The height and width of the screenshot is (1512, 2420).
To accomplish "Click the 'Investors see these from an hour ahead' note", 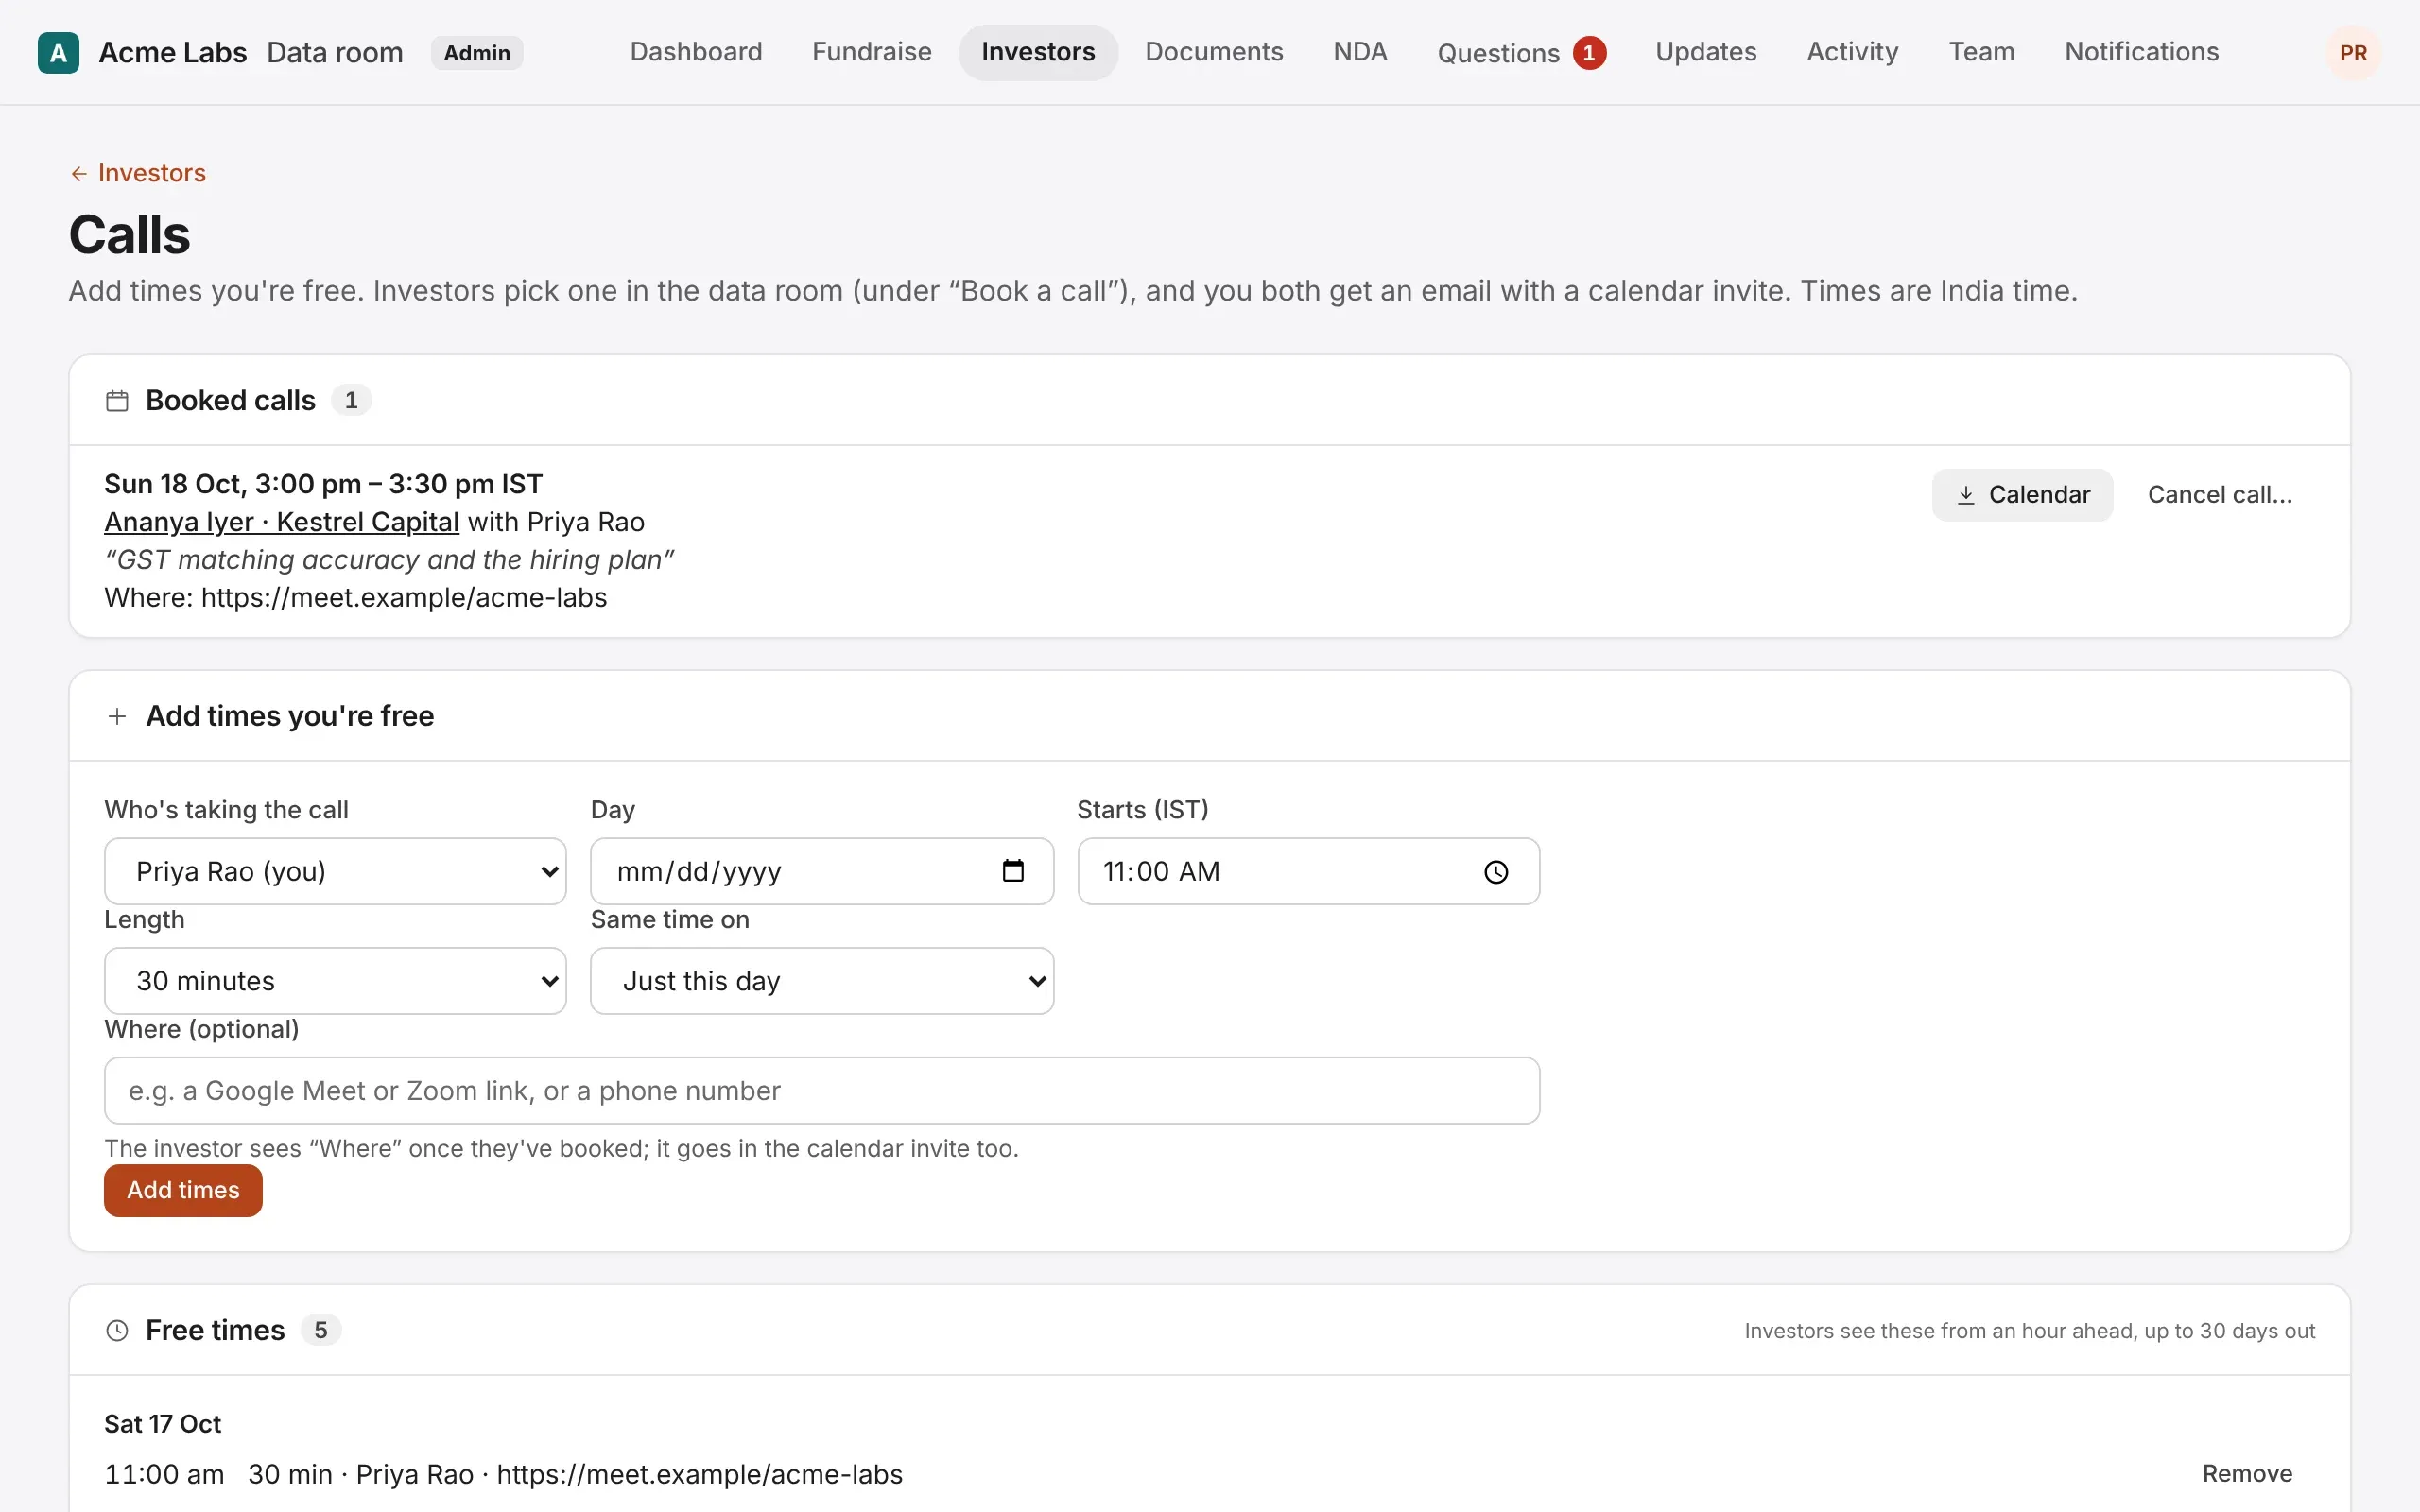I will click(x=2030, y=1331).
